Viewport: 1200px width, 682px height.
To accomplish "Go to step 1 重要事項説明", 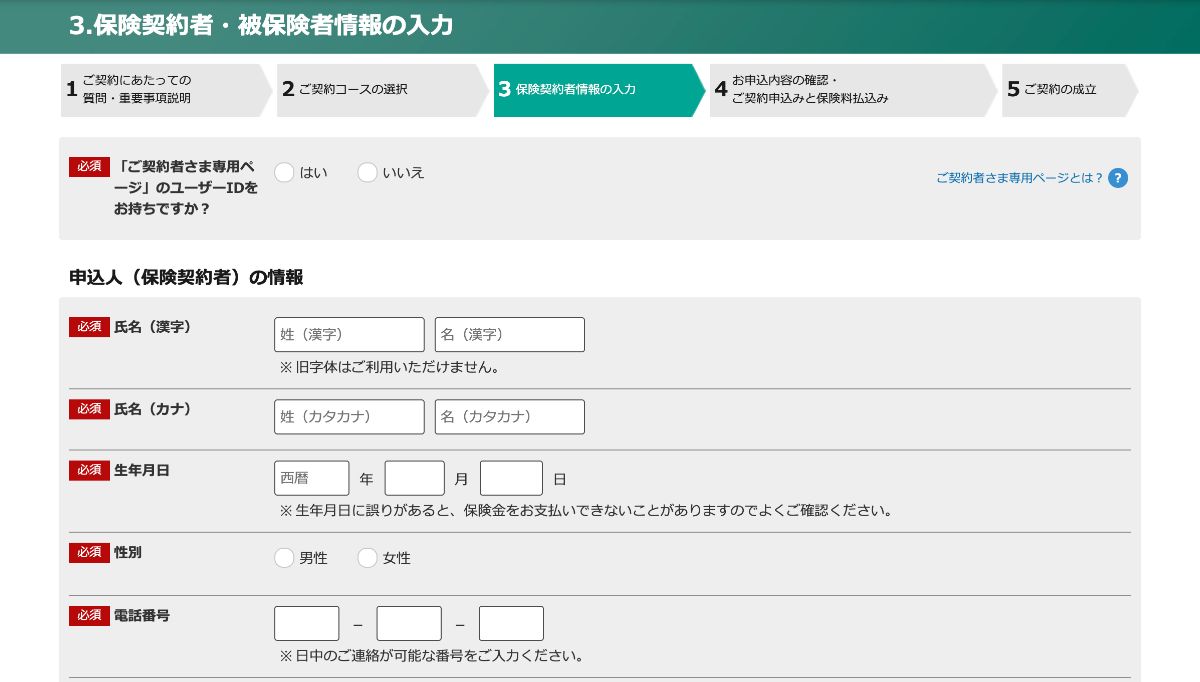I will (x=160, y=90).
